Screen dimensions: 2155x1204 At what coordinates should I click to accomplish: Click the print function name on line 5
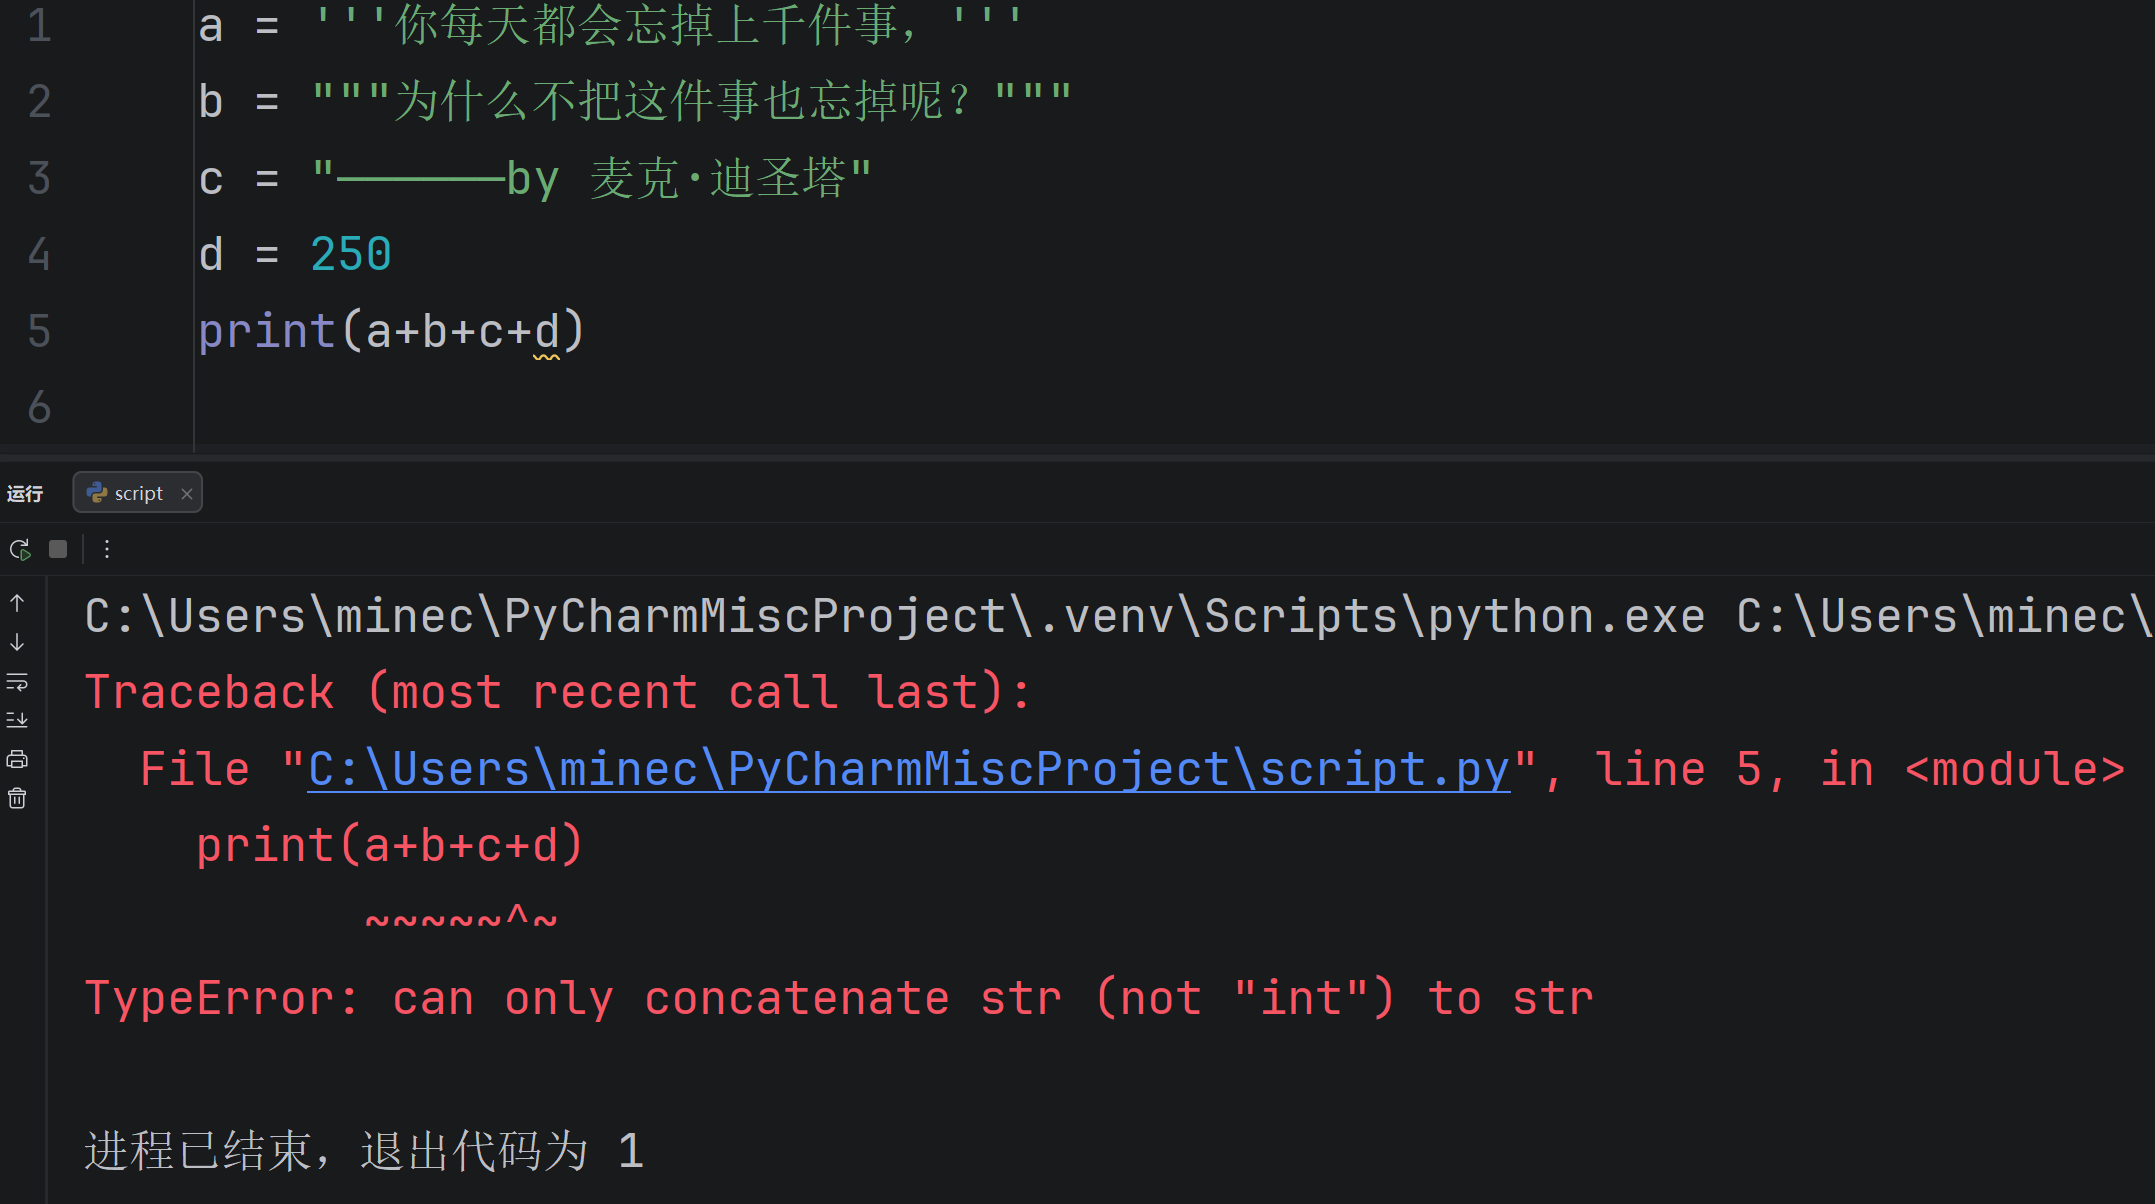point(267,331)
